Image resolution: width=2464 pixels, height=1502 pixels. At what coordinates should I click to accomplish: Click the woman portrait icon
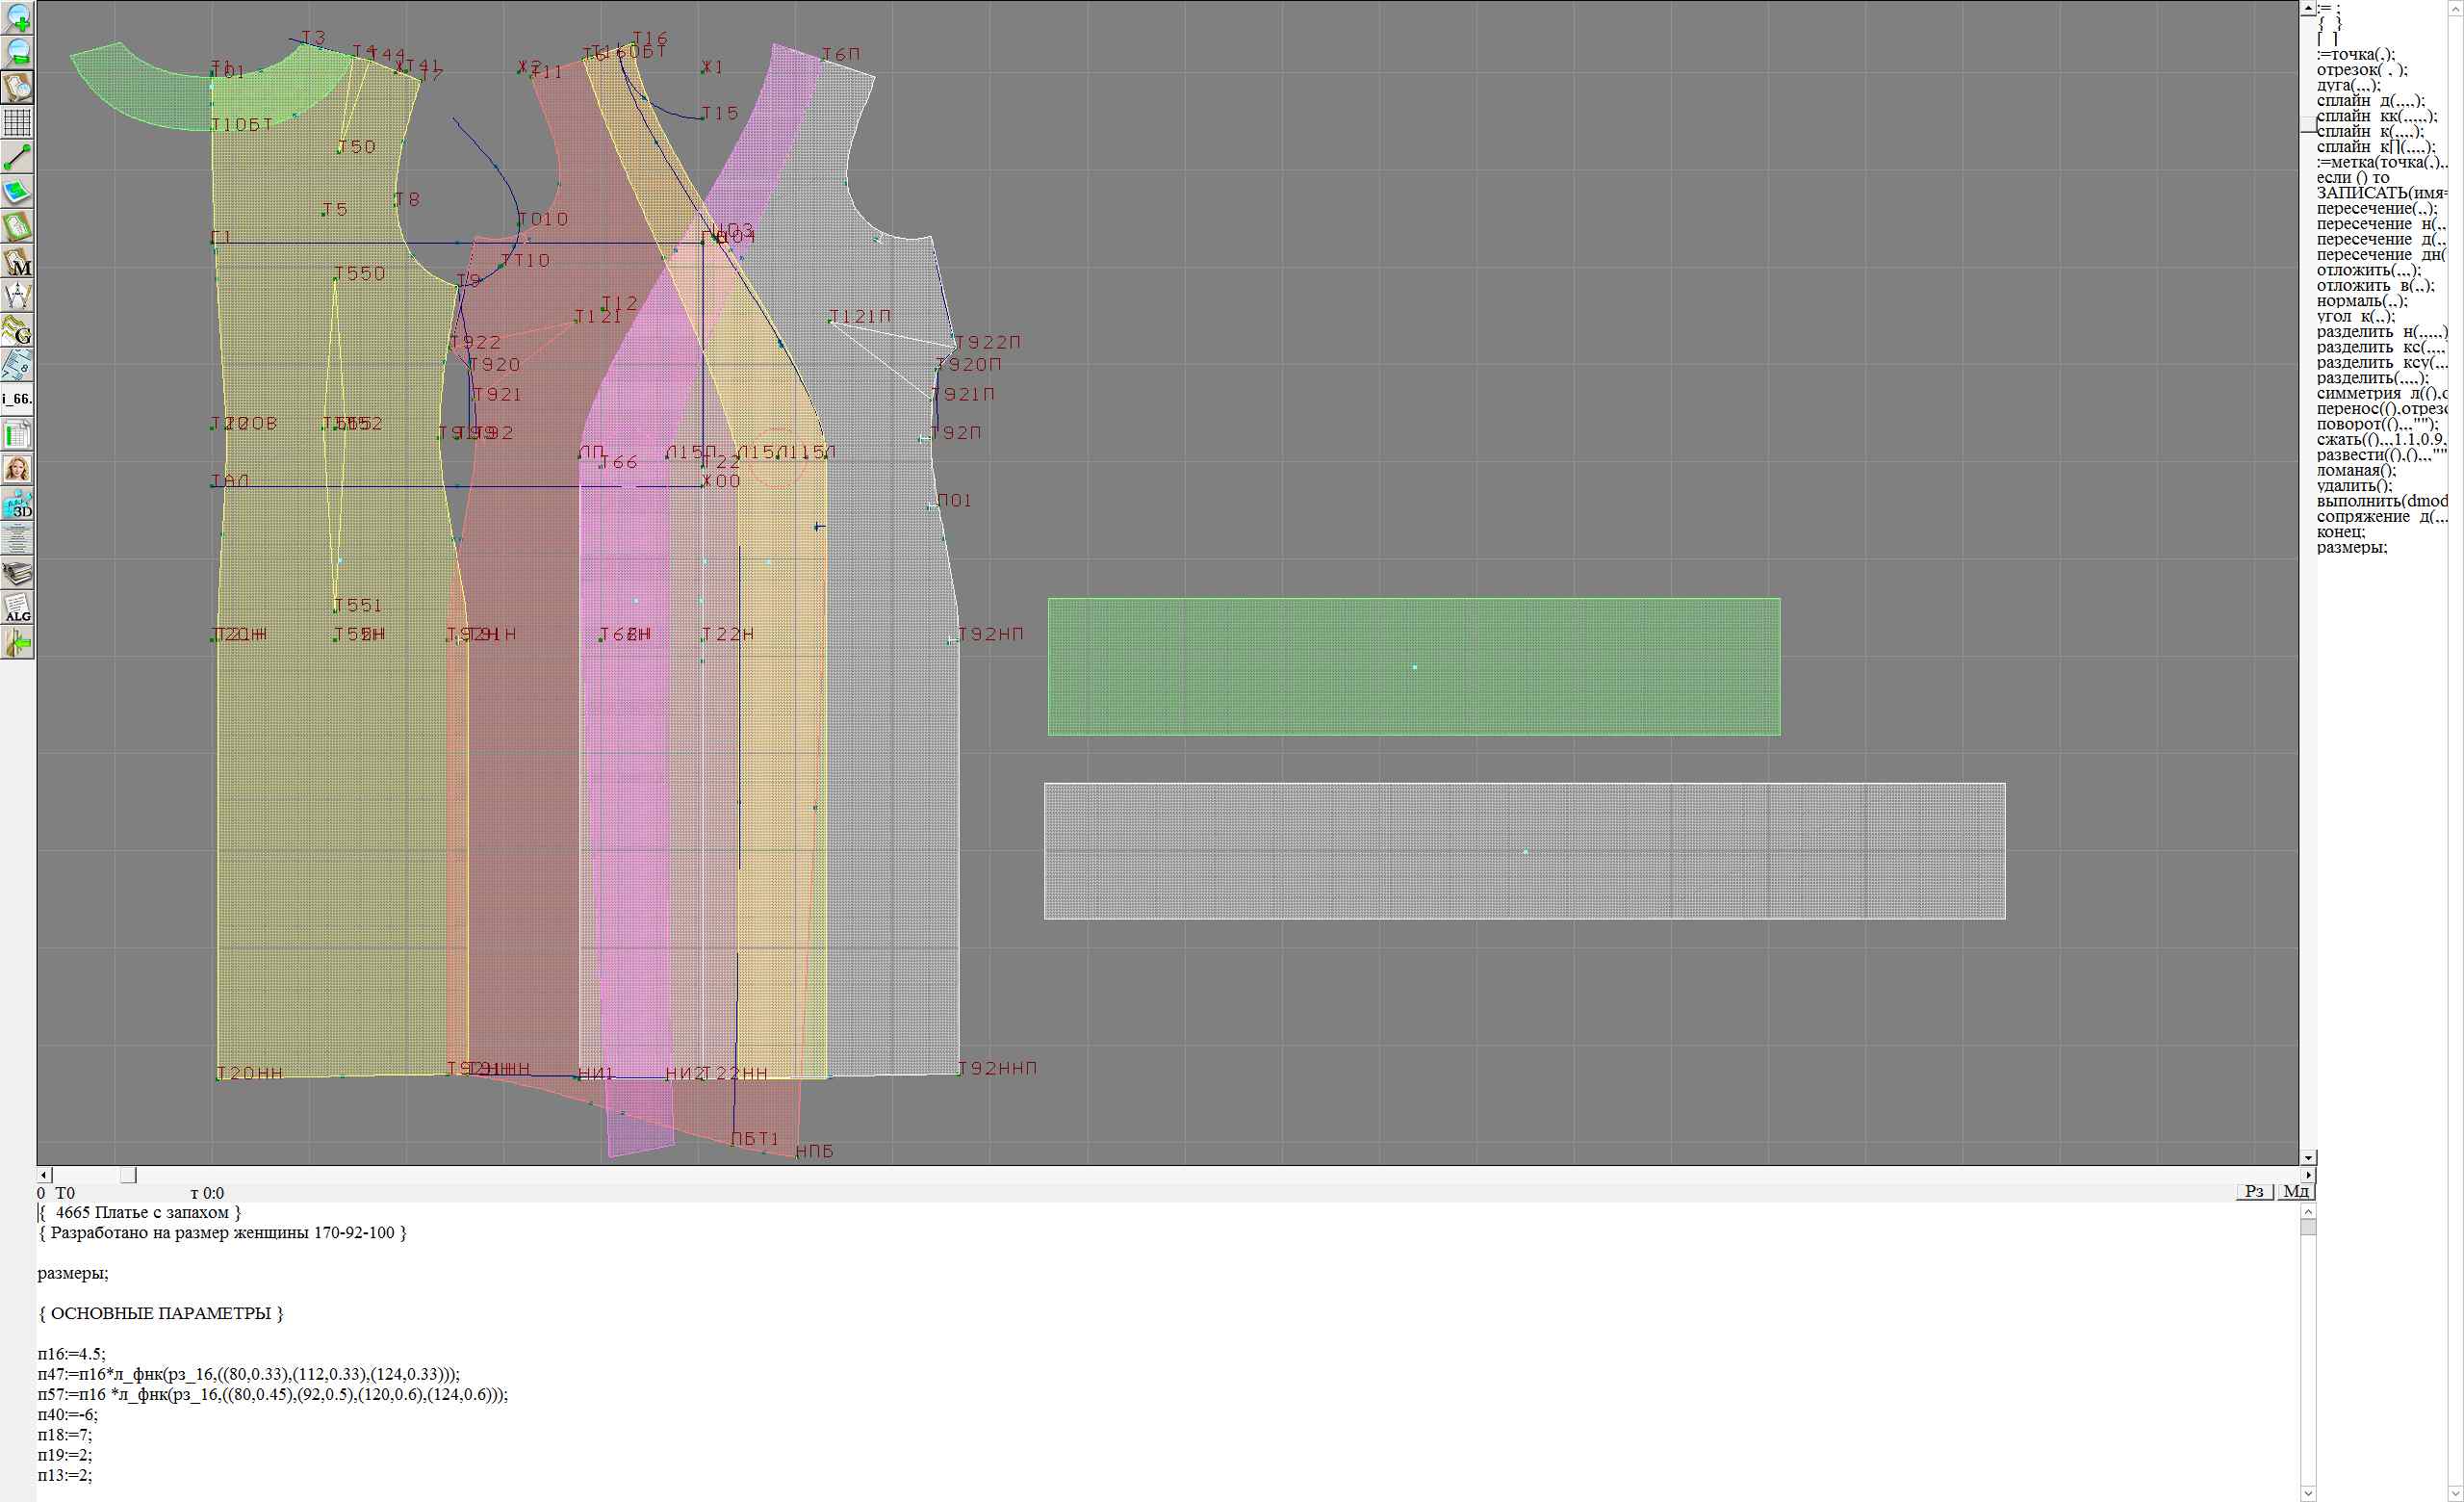[18, 469]
